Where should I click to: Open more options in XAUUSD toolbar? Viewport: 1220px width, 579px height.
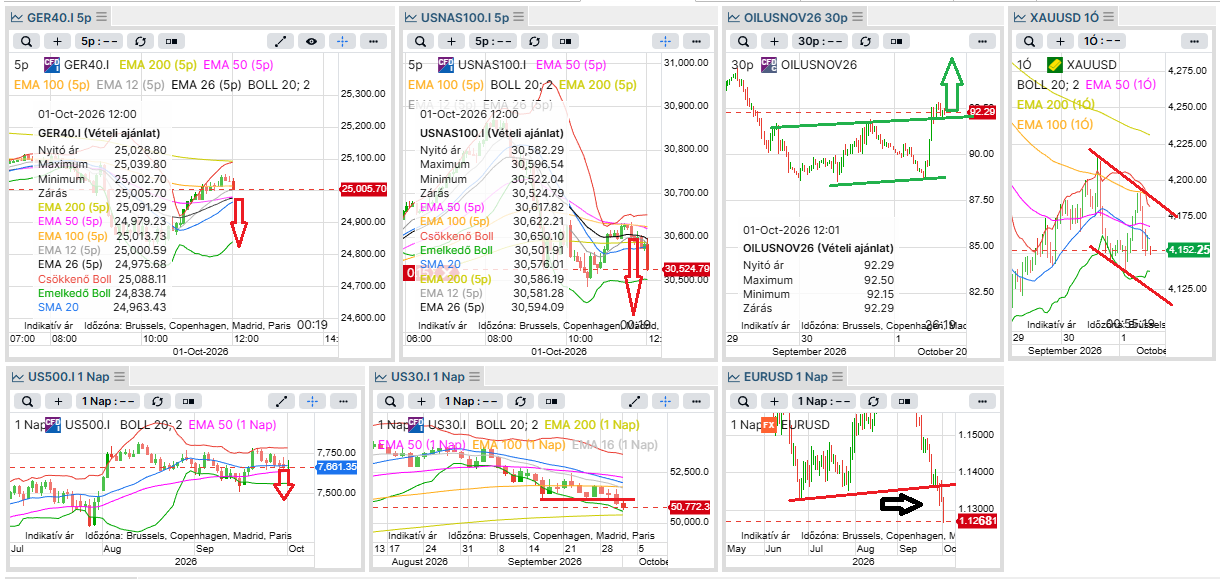coord(1194,41)
